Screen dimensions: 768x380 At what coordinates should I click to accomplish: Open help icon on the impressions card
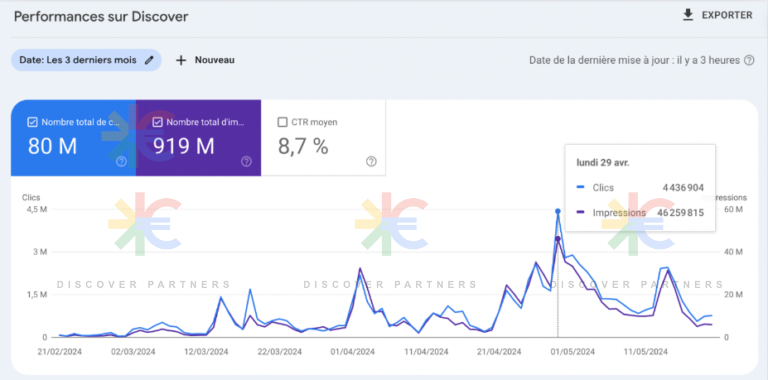point(246,162)
